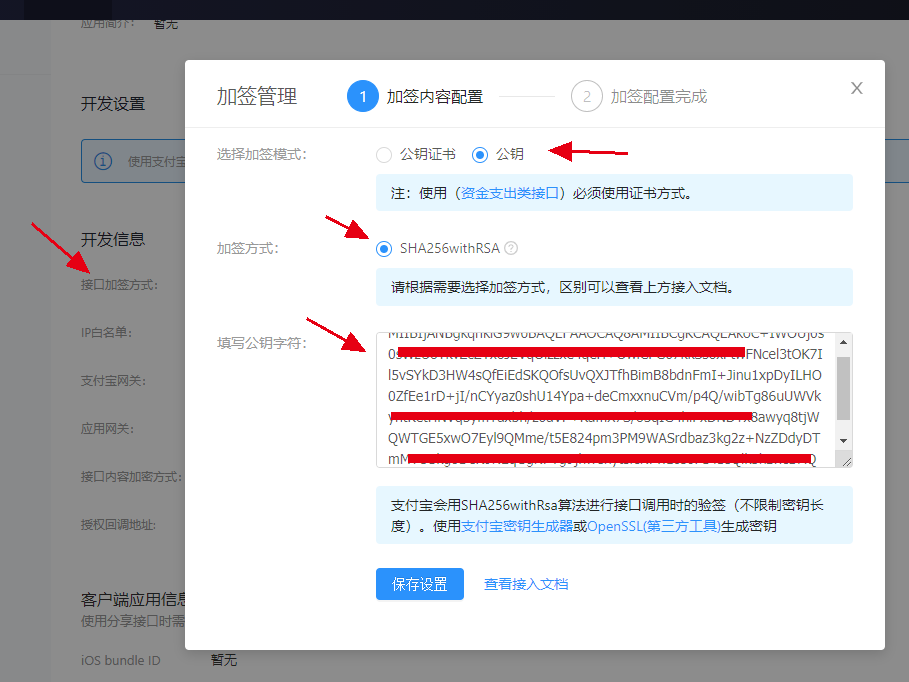Open the 支付宝密钥生成器 link
This screenshot has width=909, height=682.
pyautogui.click(x=517, y=526)
